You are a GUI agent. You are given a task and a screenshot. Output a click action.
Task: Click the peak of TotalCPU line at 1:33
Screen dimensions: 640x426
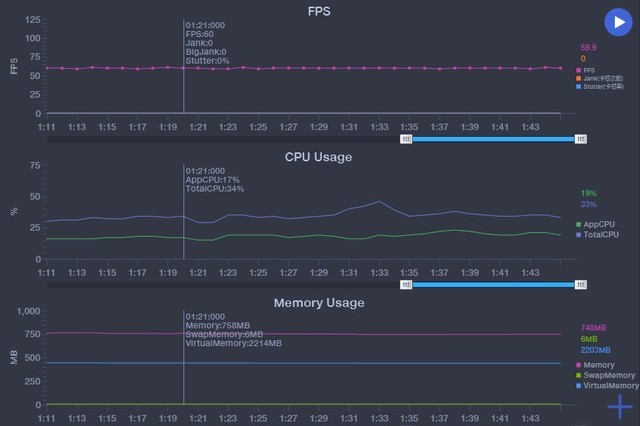378,201
